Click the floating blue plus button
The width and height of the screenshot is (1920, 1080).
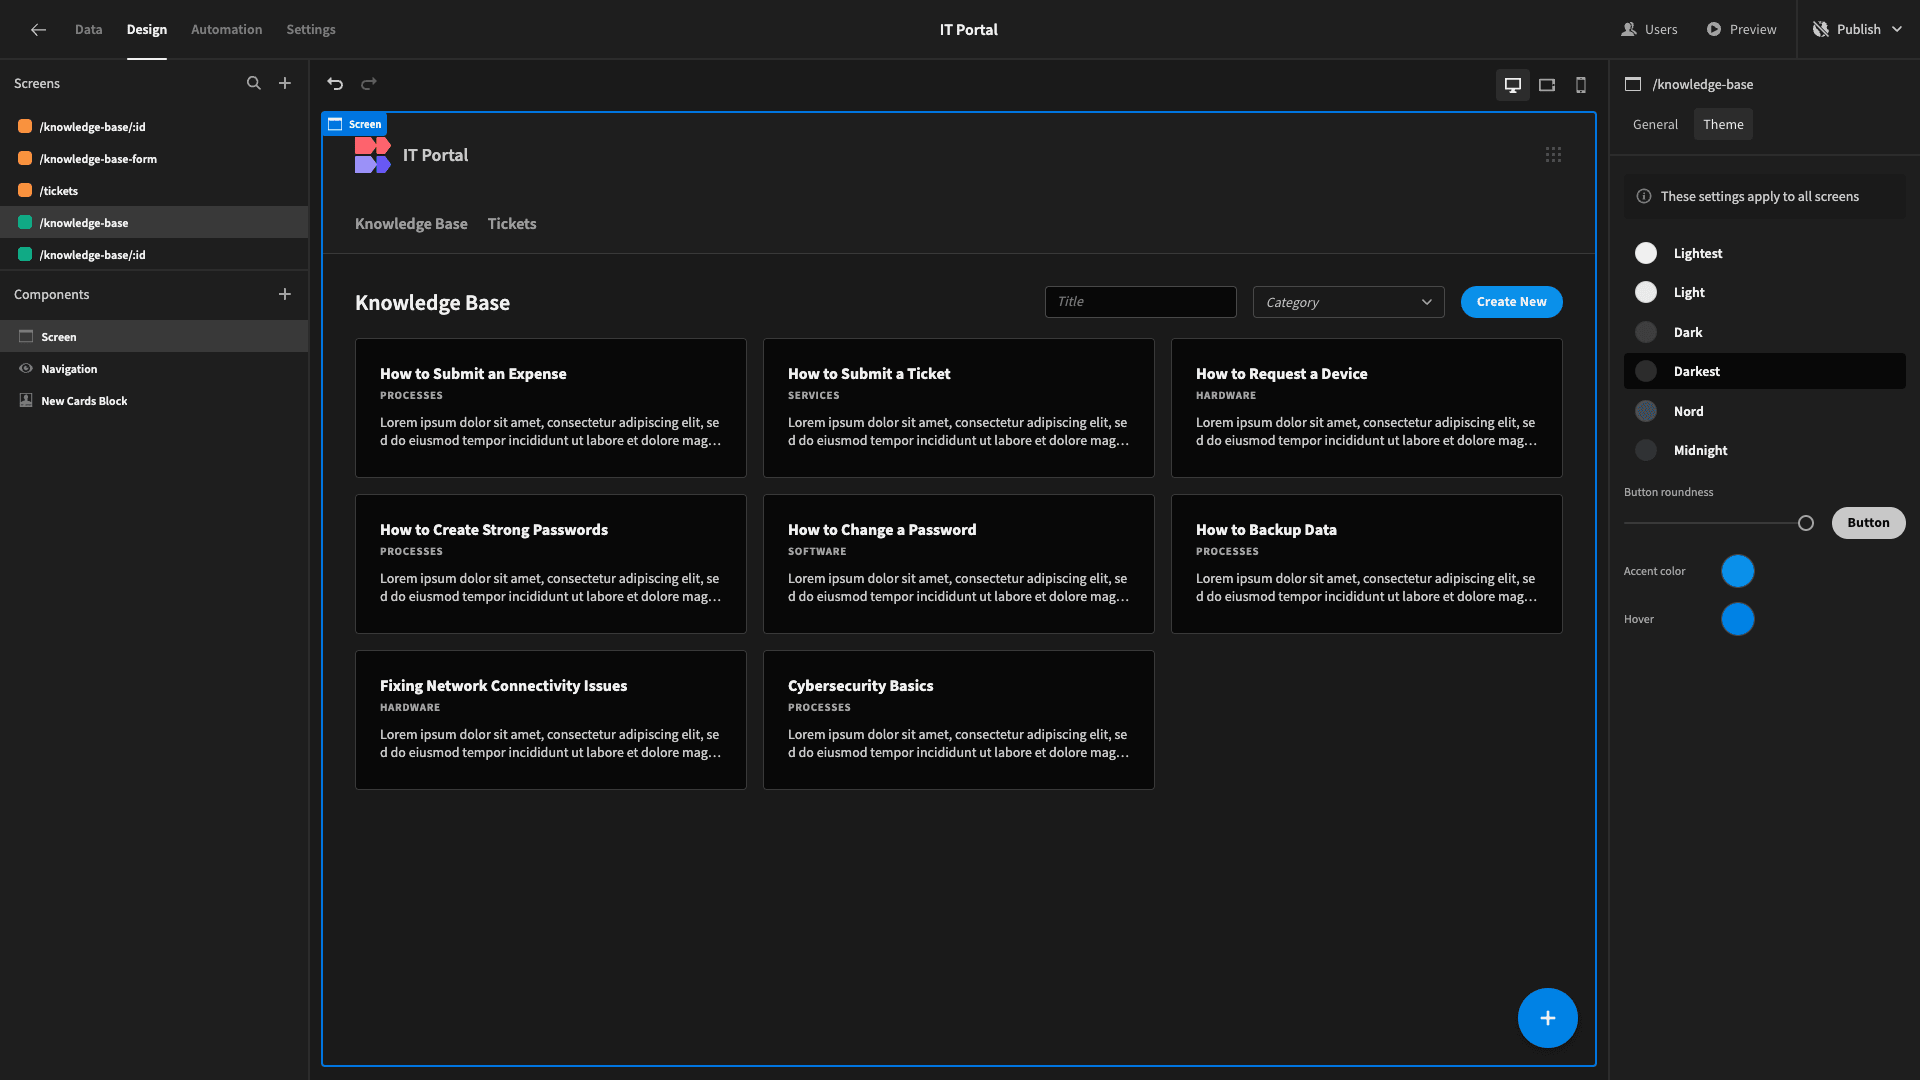[x=1547, y=1018]
